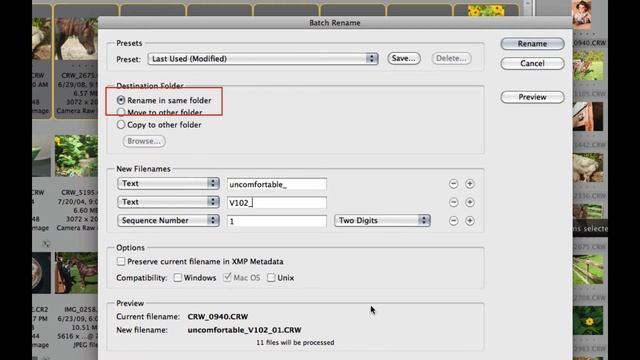Screen dimensions: 640x360
Task: Click the Mac OS compatibility checkbox
Action: tap(227, 278)
